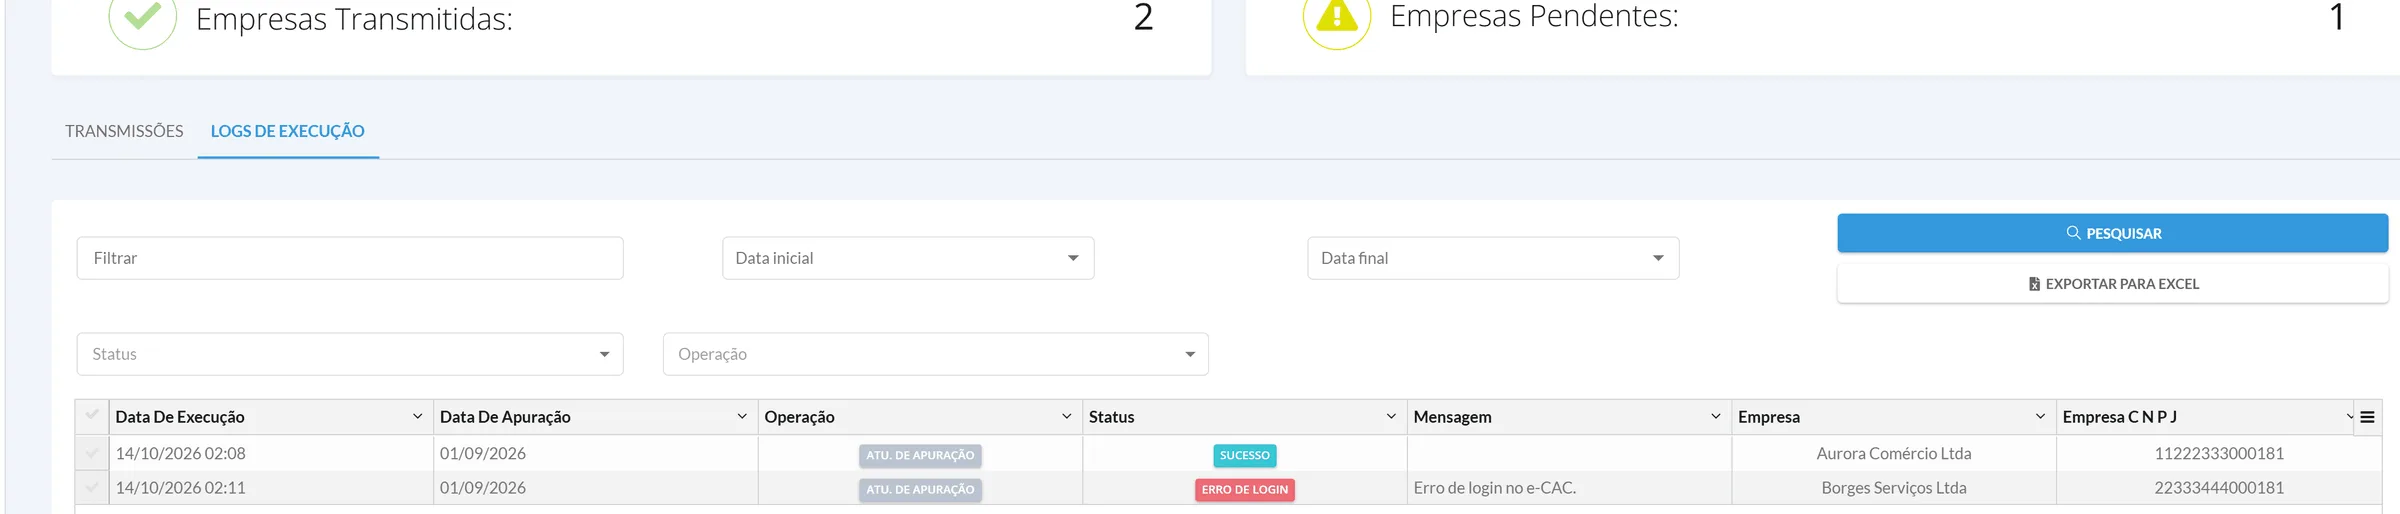
Task: Click ATU. DE APURAÇÃO badge in Borges row
Action: pyautogui.click(x=920, y=489)
